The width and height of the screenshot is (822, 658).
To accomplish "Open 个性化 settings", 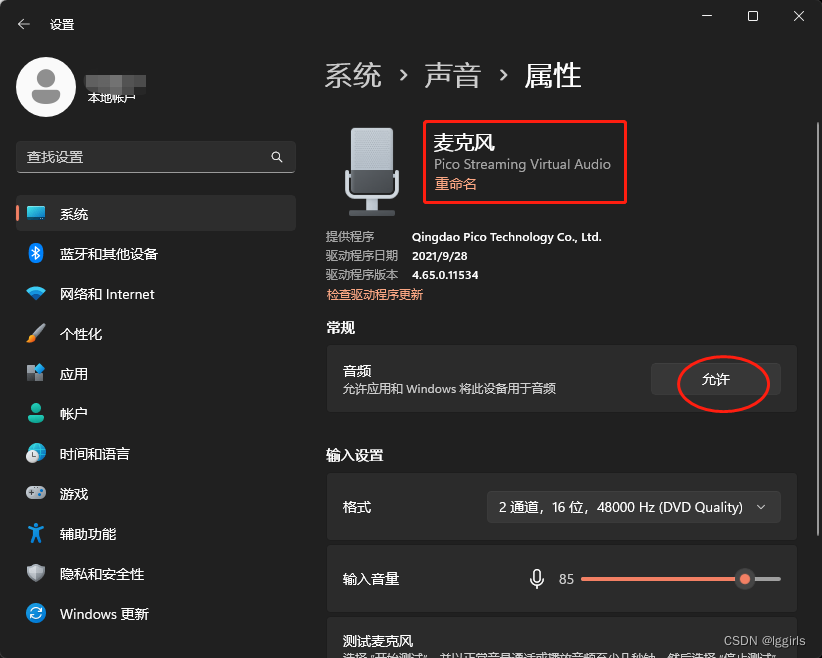I will click(156, 333).
